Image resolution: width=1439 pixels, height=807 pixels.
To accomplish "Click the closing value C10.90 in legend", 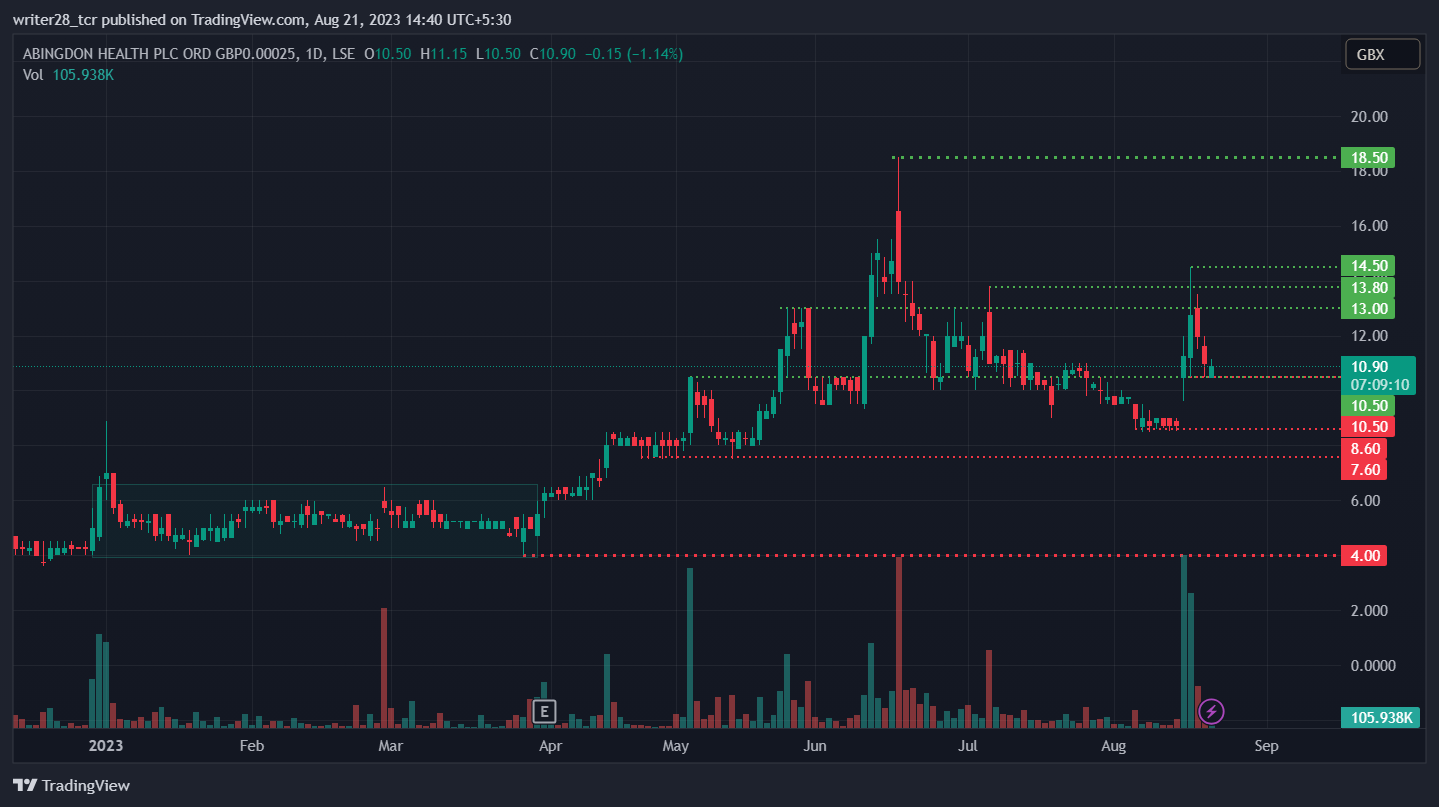I will (552, 54).
